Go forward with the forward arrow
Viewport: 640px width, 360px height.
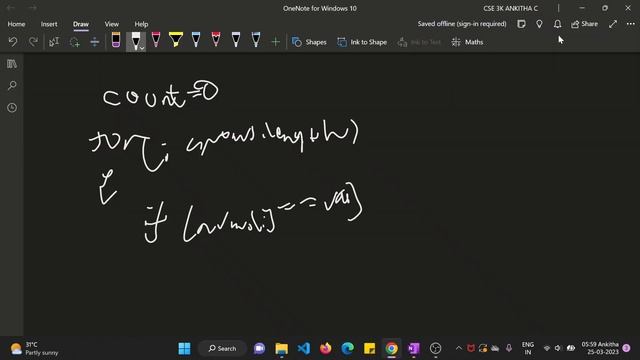(33, 8)
